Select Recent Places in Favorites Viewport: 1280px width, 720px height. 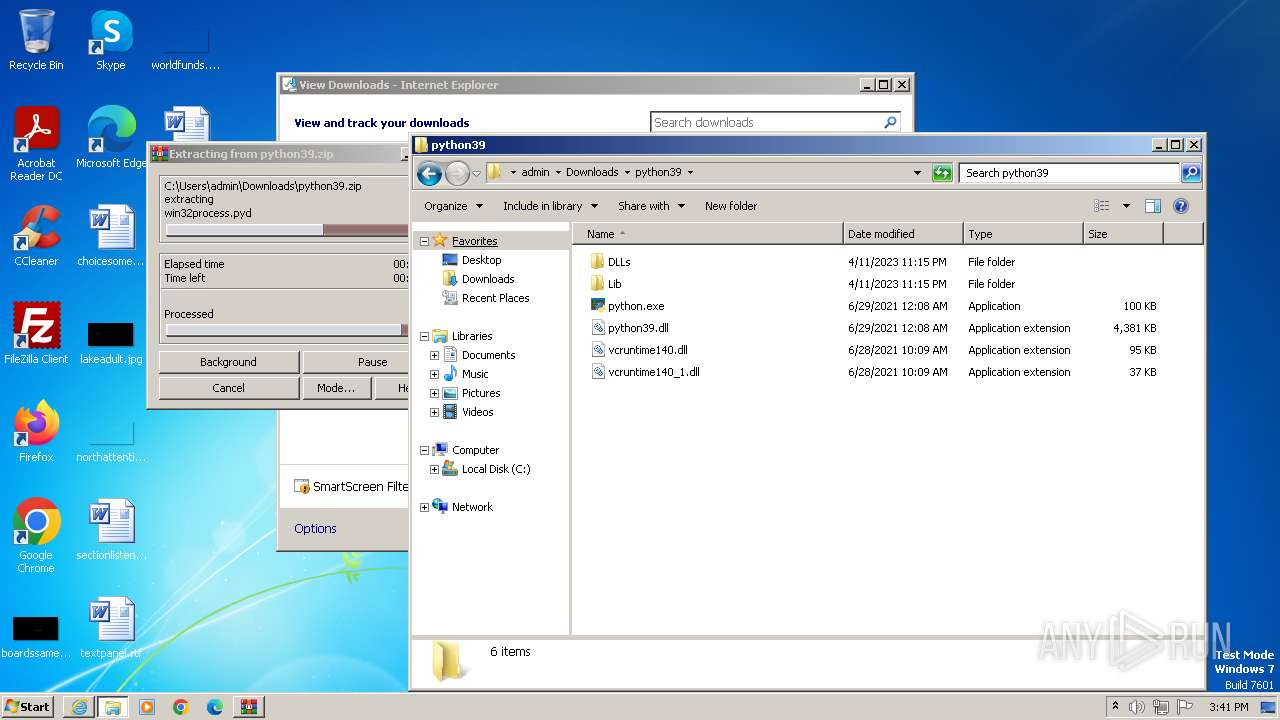[x=495, y=298]
